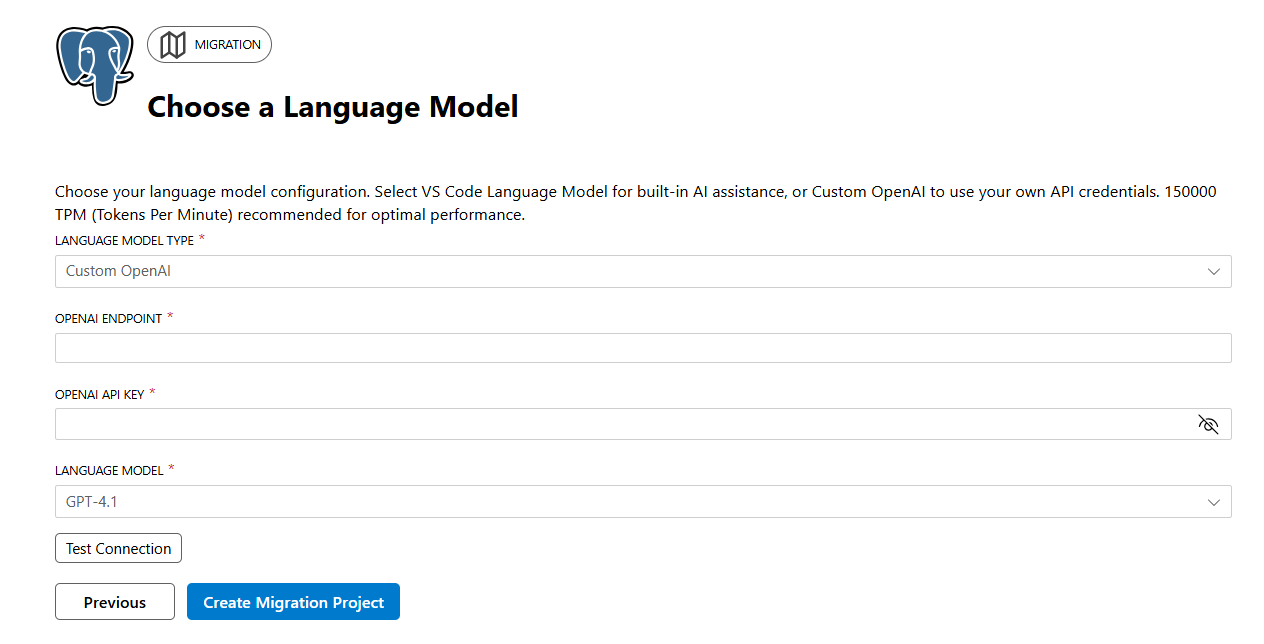Click the Choose a Language Model heading
Viewport: 1264px width, 644px height.
click(332, 107)
